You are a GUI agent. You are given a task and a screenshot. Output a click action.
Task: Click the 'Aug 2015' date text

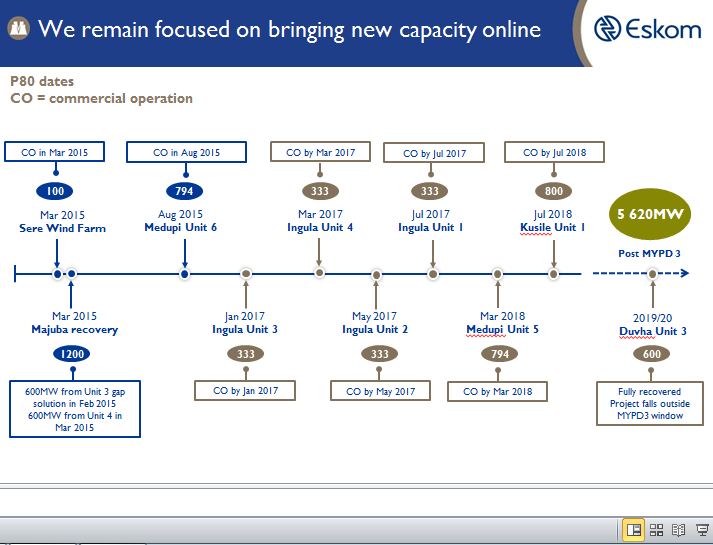181,214
